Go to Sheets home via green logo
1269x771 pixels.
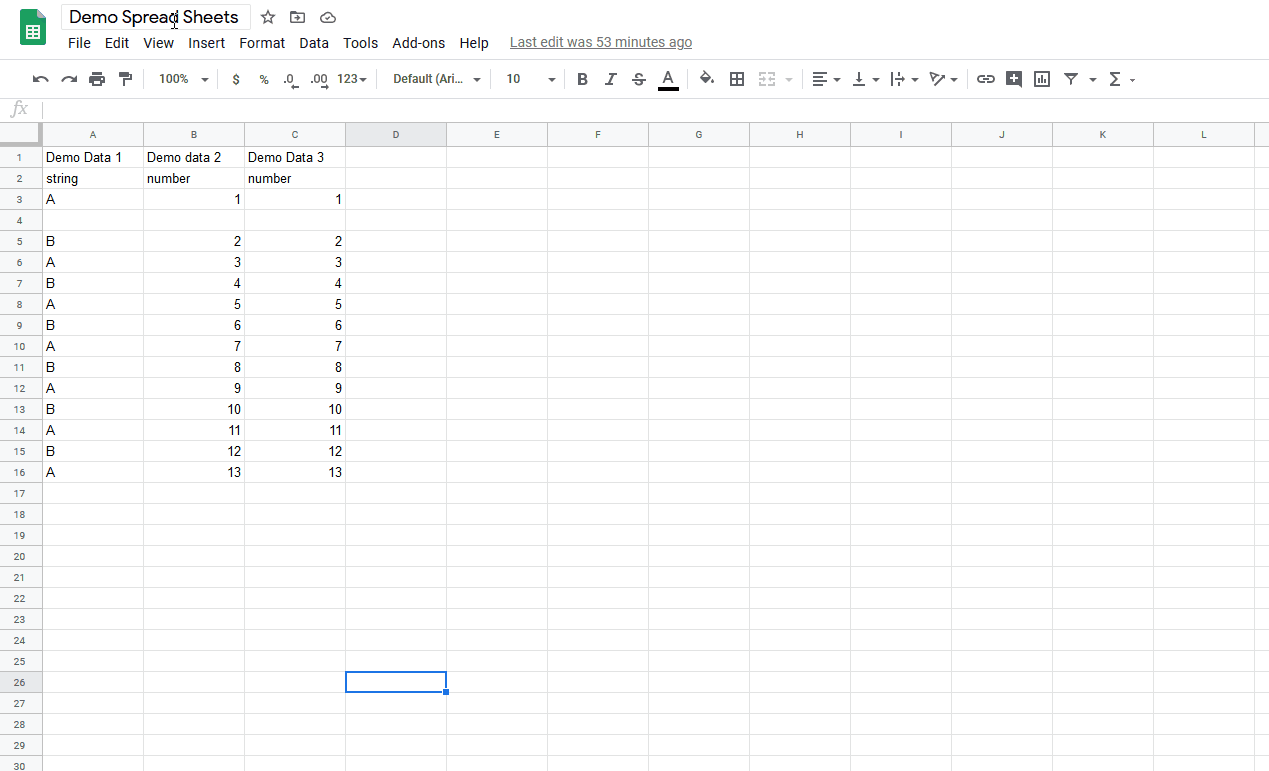[33, 27]
